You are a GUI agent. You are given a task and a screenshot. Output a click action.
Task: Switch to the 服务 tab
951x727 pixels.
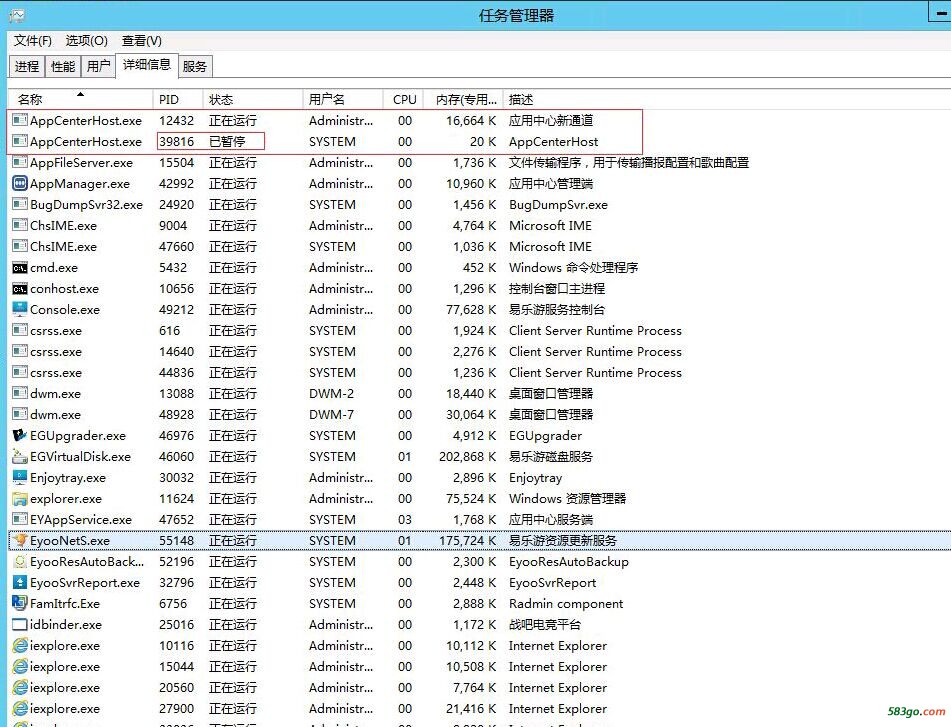click(x=195, y=66)
